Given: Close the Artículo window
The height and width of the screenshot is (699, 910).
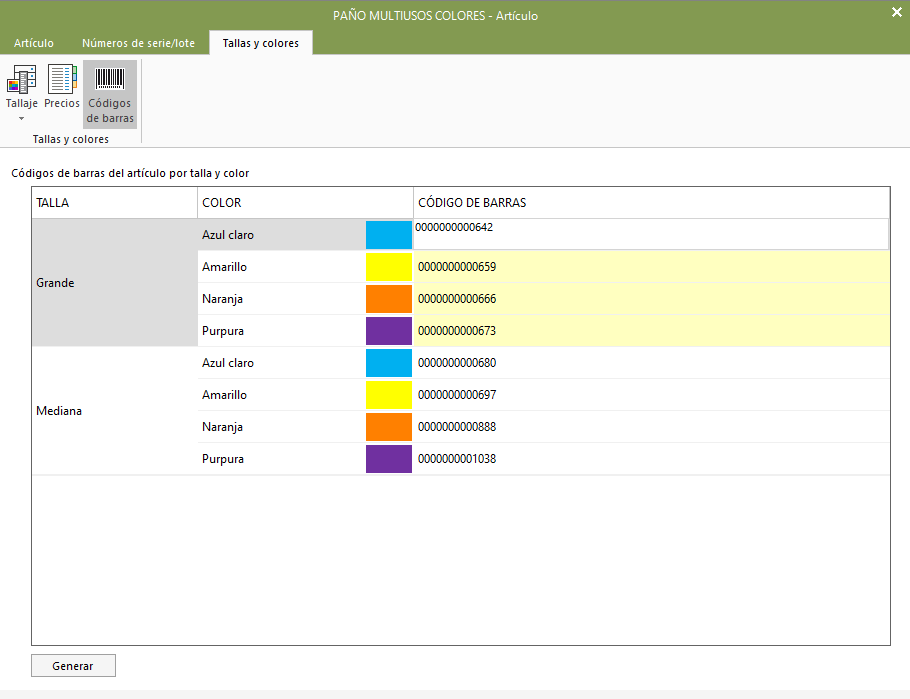Looking at the screenshot, I should tap(897, 12).
